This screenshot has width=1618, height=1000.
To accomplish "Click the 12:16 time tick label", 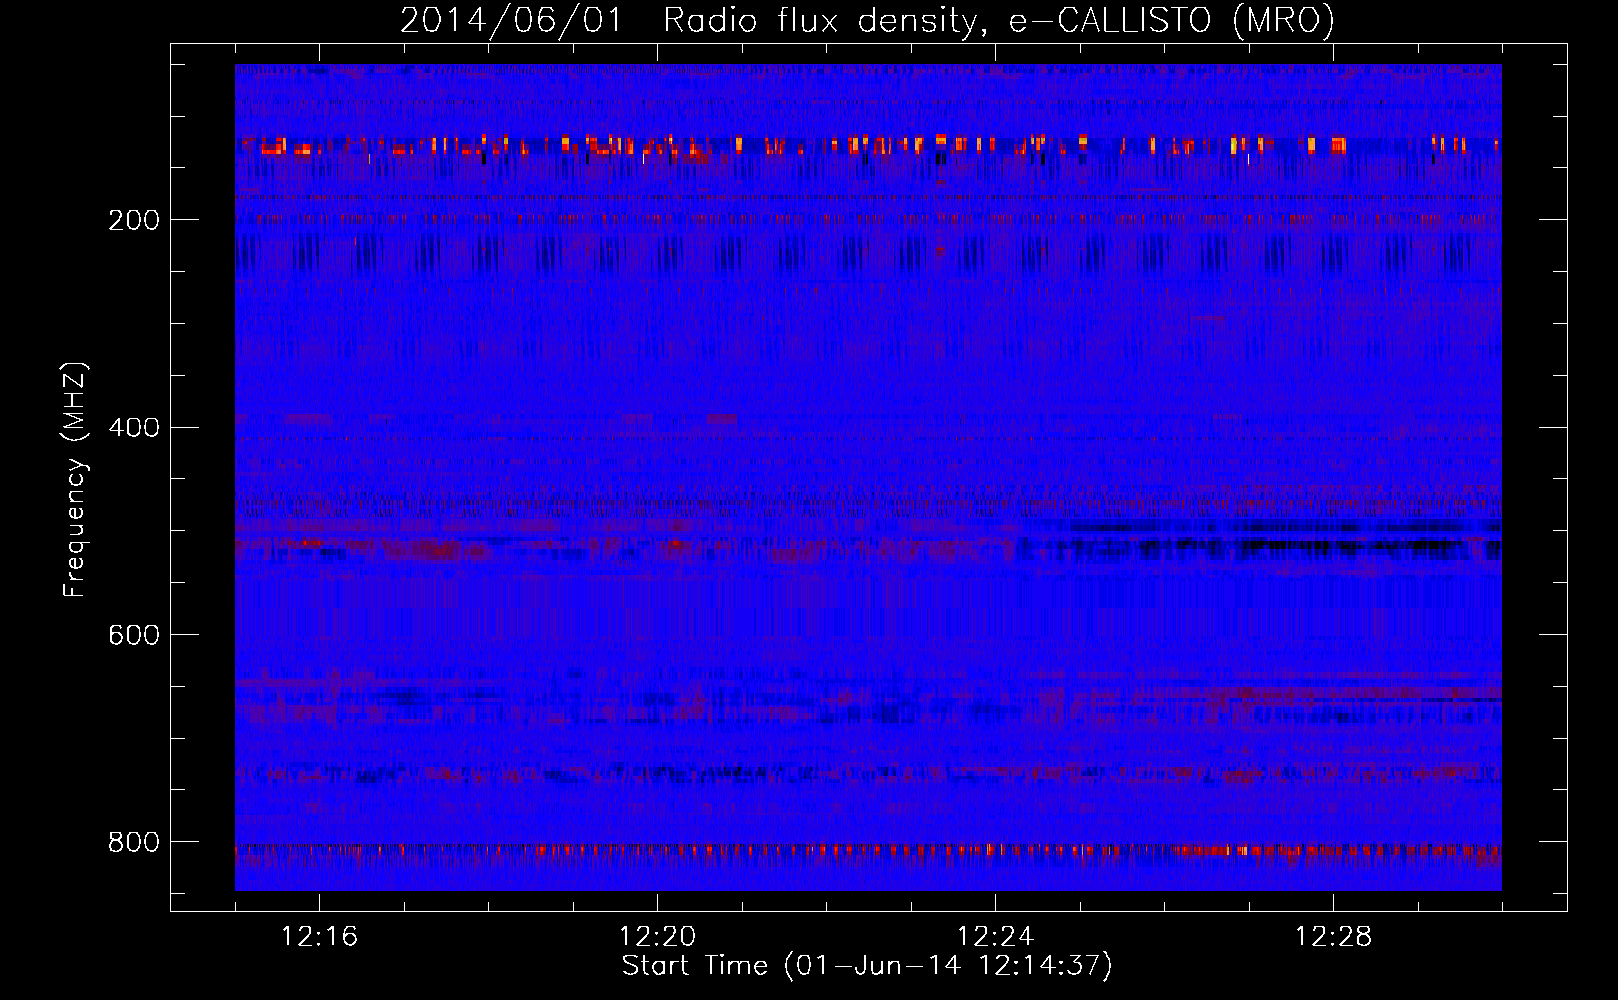I will [319, 937].
